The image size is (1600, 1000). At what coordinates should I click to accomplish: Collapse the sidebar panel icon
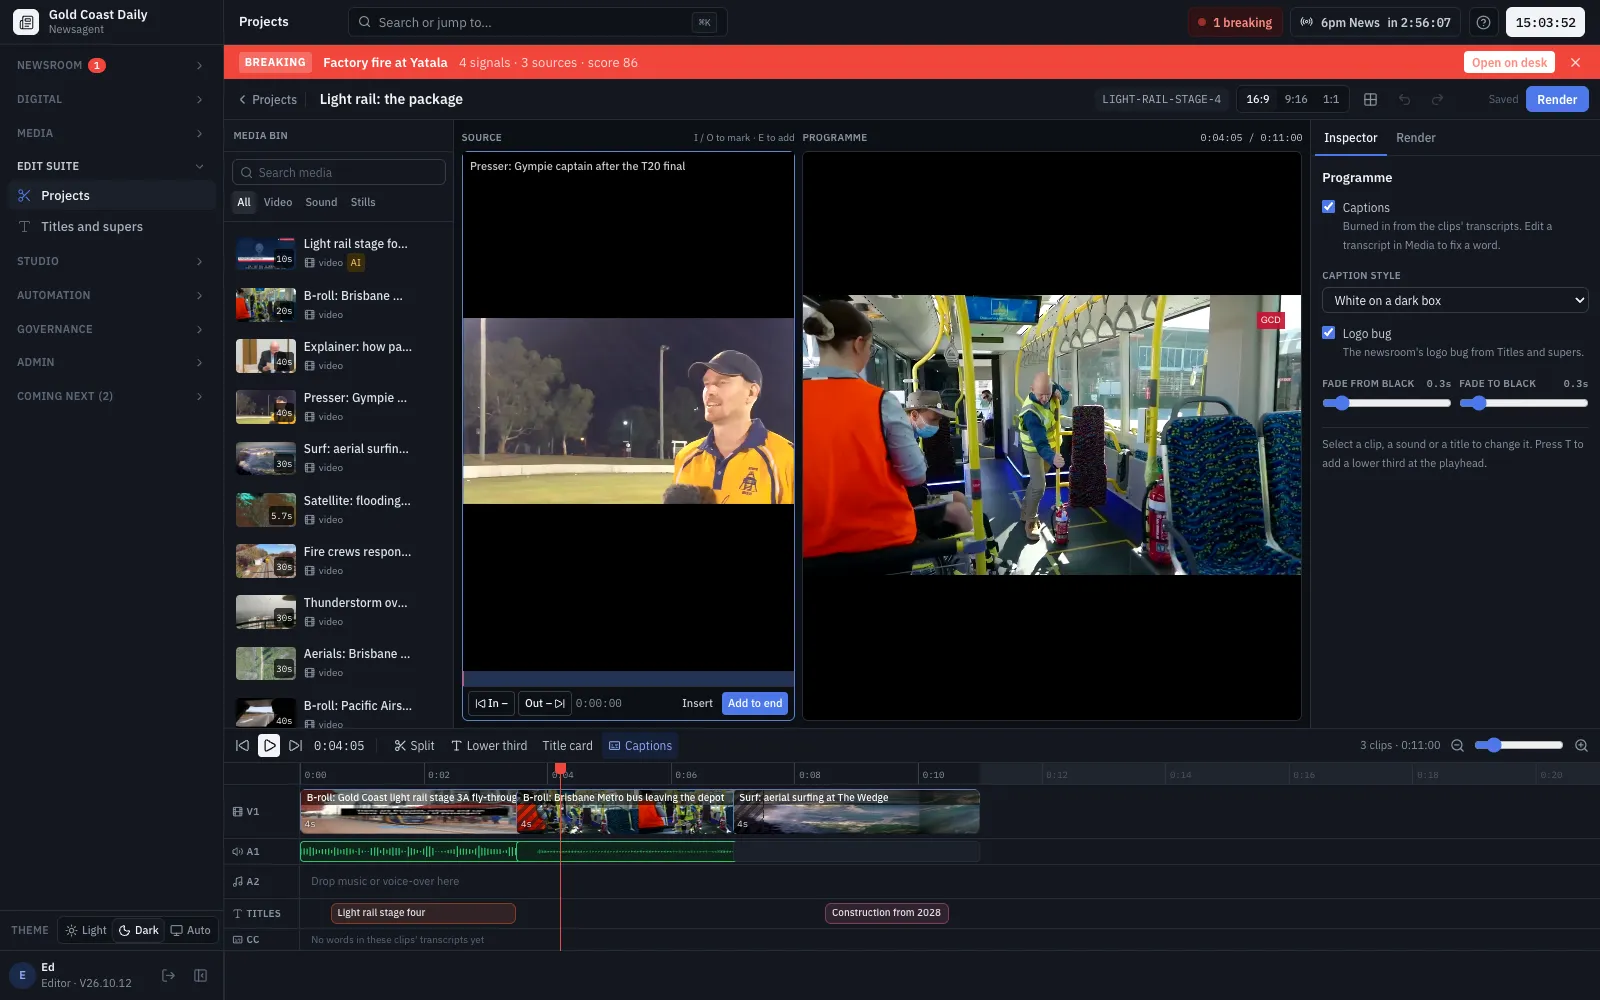point(200,975)
